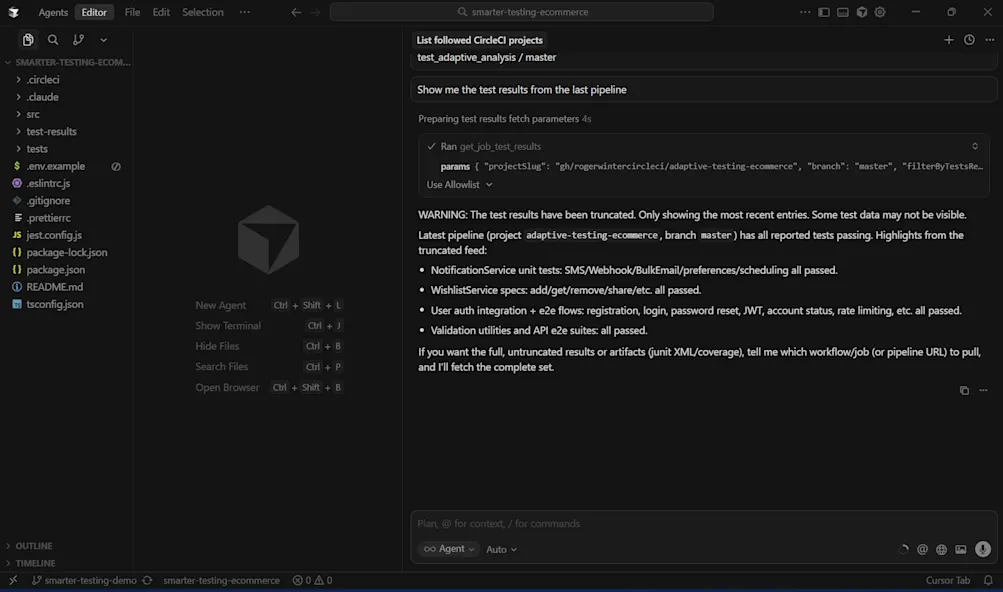Open Cursor settings gear icon

(x=880, y=12)
